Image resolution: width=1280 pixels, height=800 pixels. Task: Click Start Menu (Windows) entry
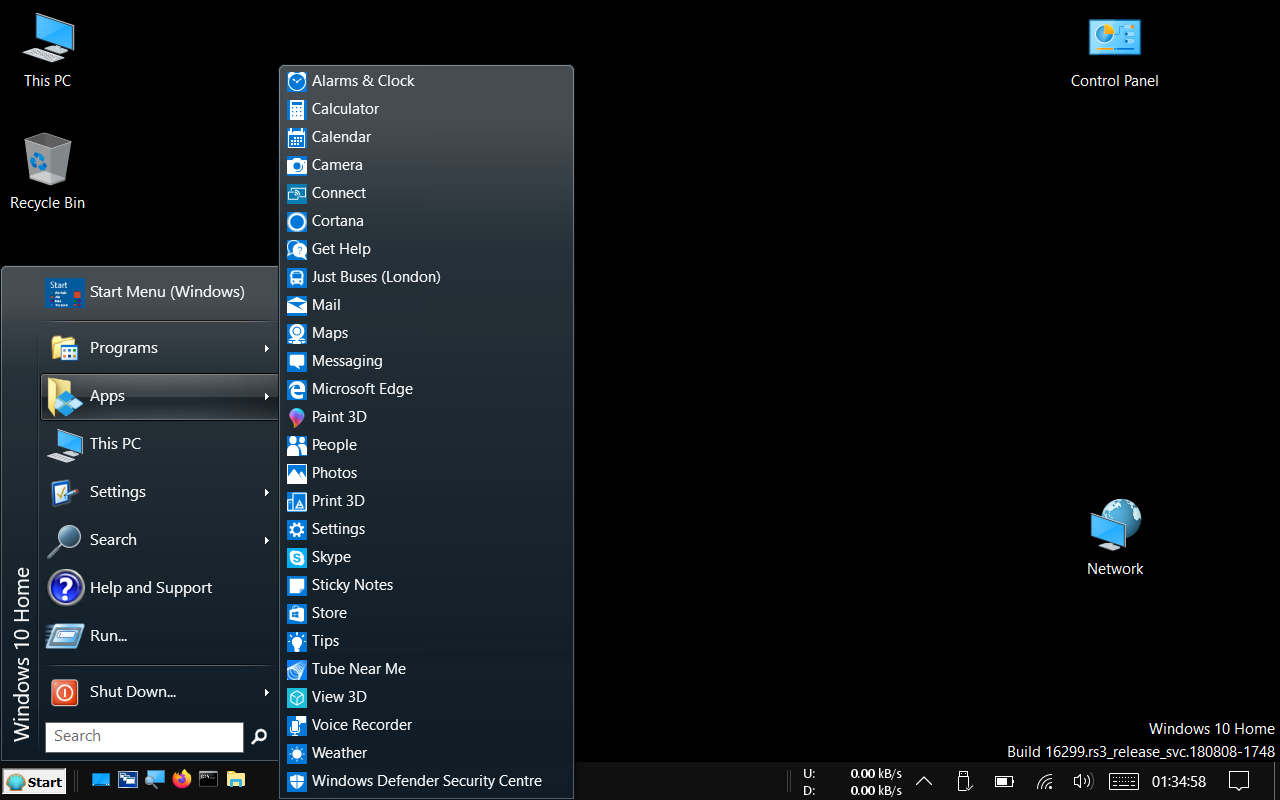click(159, 292)
